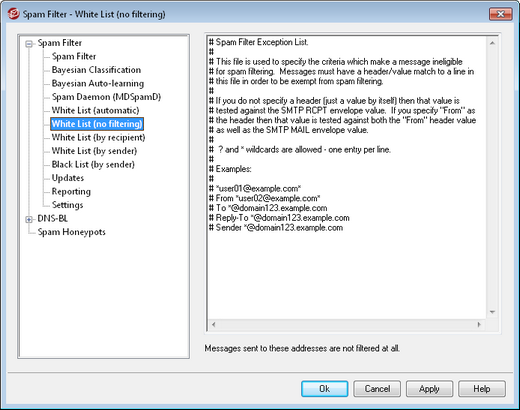The image size is (520, 410).
Task: Select Black List (by sender) entry
Action: pyautogui.click(x=93, y=164)
